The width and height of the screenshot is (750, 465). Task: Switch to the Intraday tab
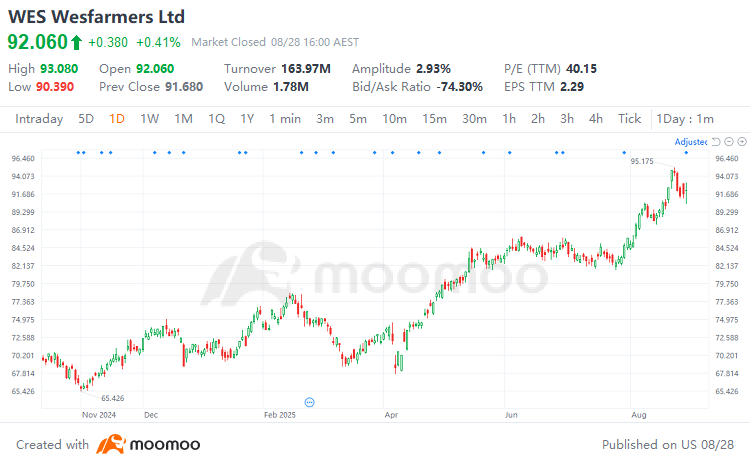pyautogui.click(x=39, y=119)
